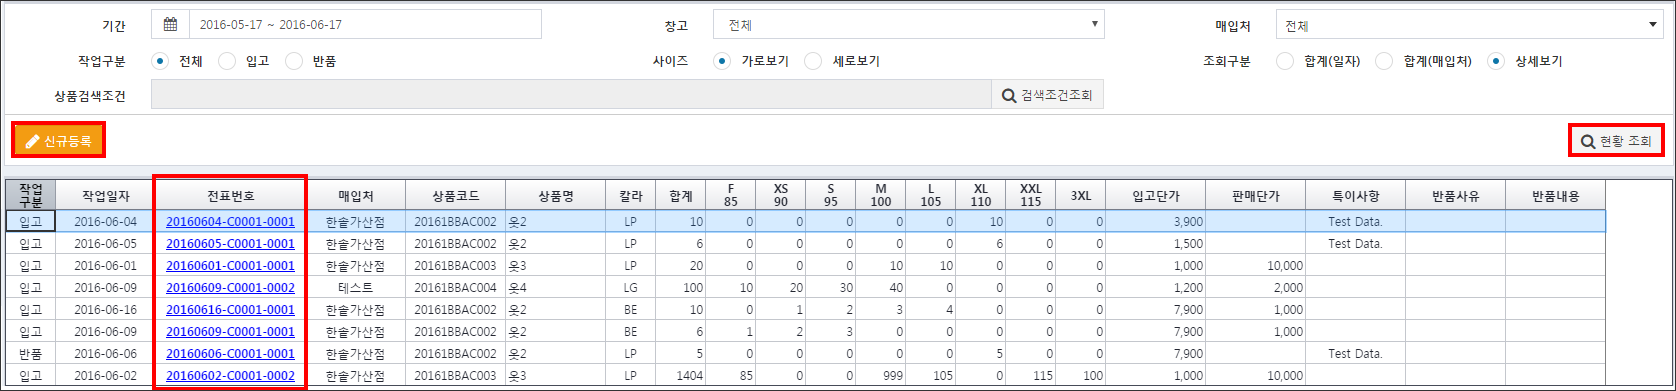This screenshot has height=391, width=1676.
Task: Open slip link 20160602-C0001-0002
Action: [x=230, y=375]
